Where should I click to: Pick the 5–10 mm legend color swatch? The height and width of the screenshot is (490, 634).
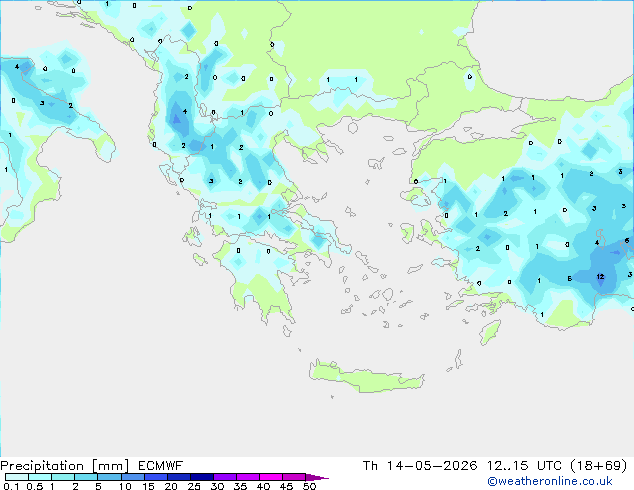click(109, 477)
